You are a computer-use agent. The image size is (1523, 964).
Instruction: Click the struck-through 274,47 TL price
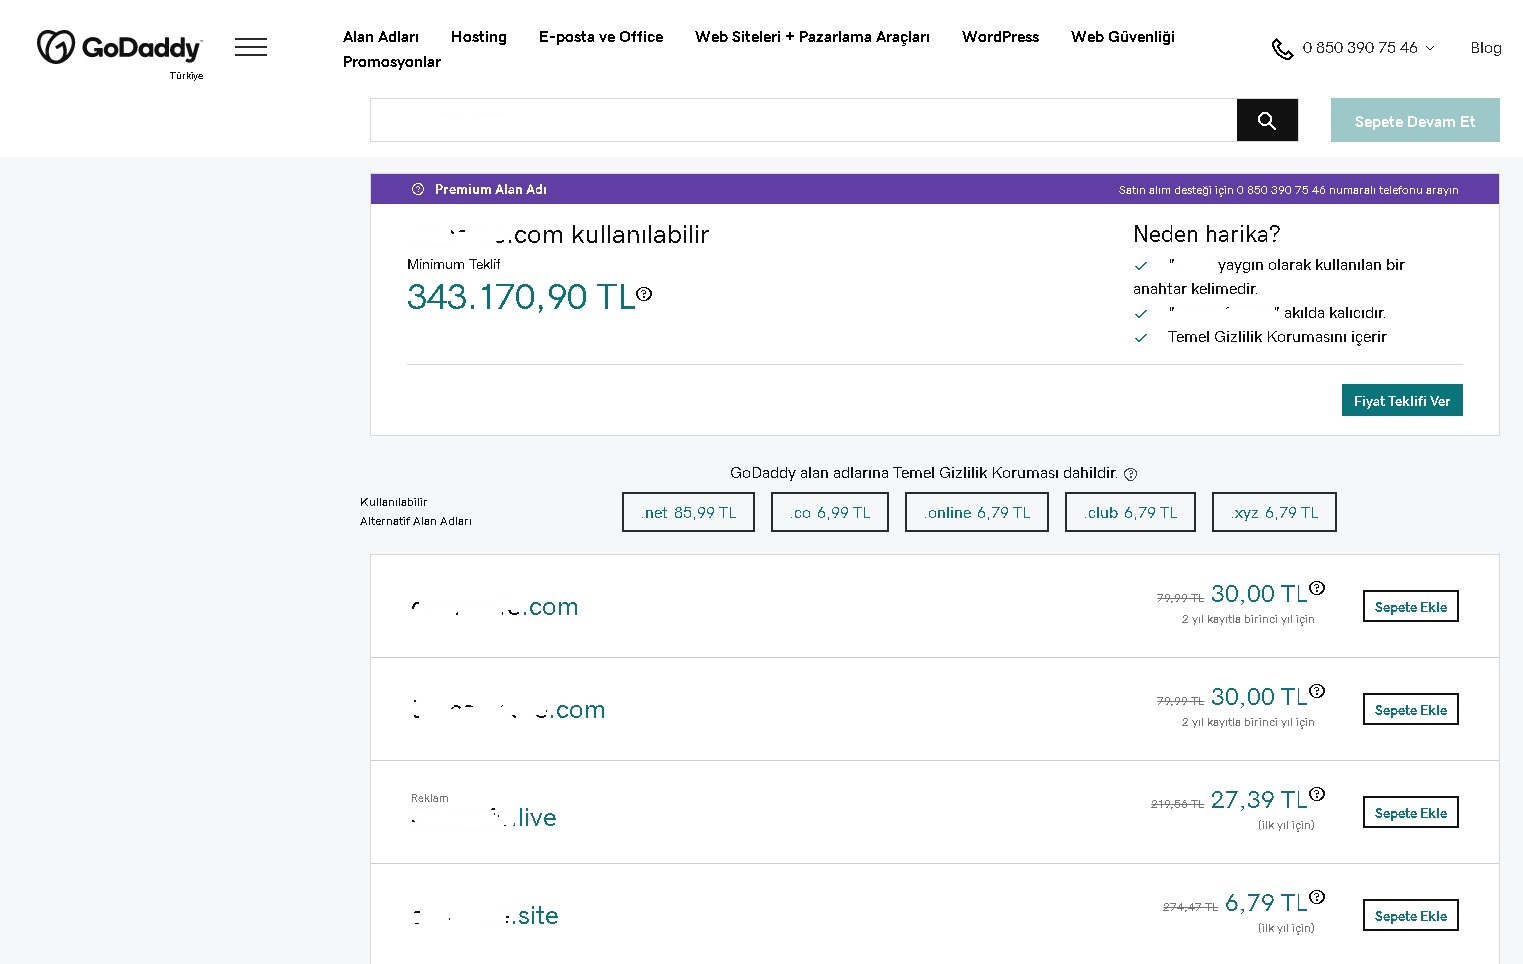coord(1190,907)
